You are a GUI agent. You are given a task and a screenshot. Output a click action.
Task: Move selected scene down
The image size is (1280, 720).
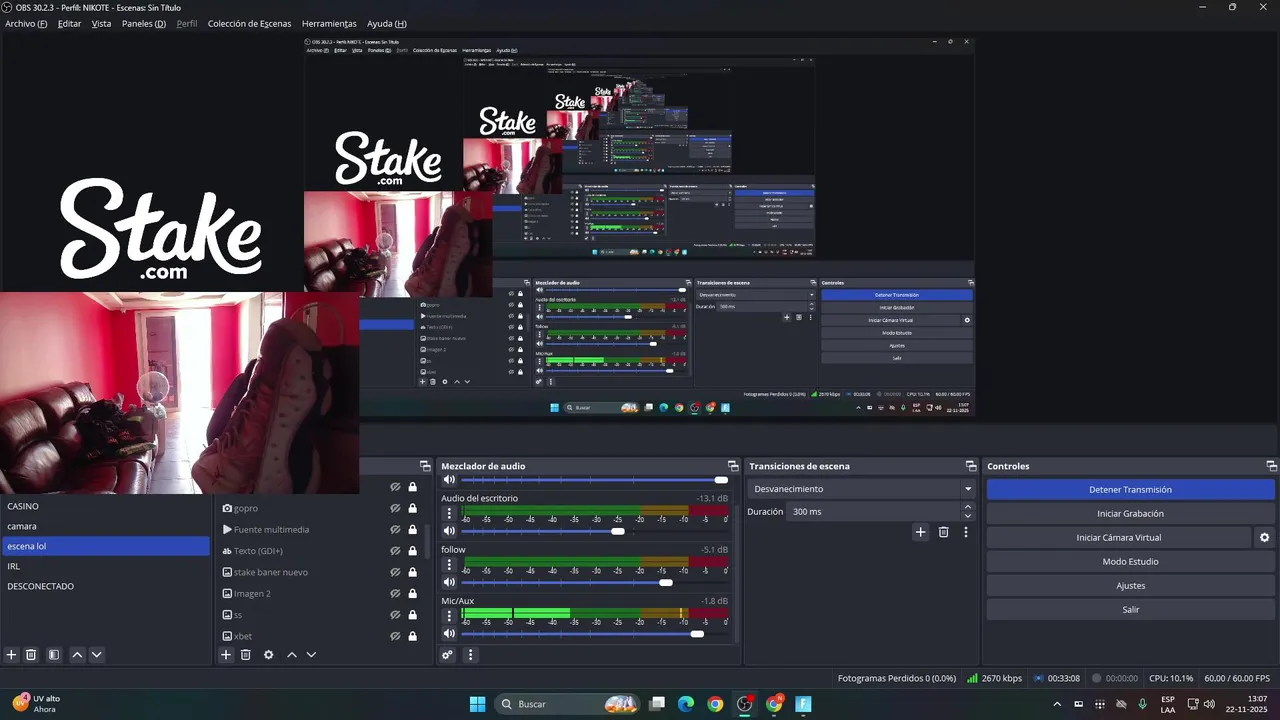[97, 655]
